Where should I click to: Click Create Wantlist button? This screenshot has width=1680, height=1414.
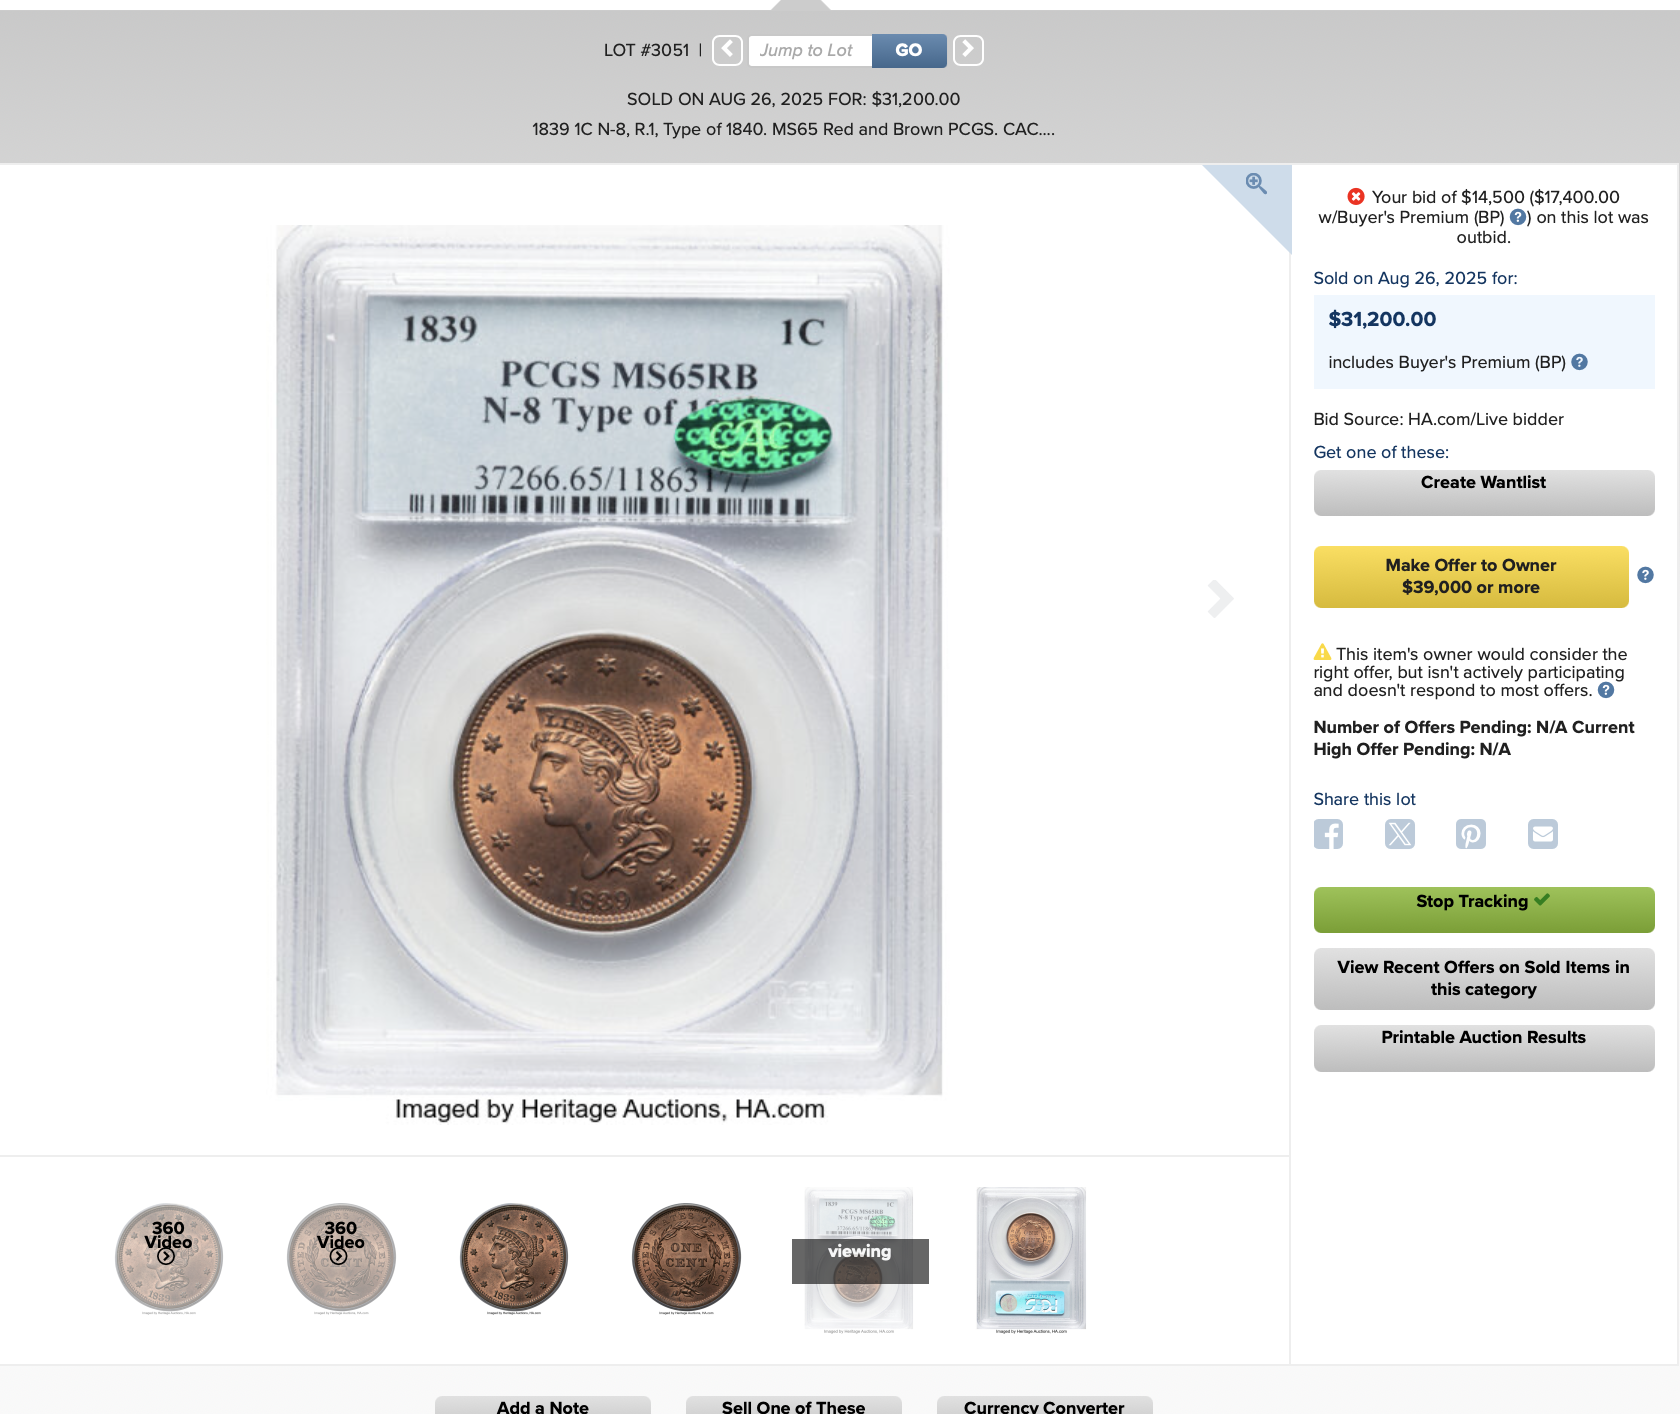point(1484,493)
